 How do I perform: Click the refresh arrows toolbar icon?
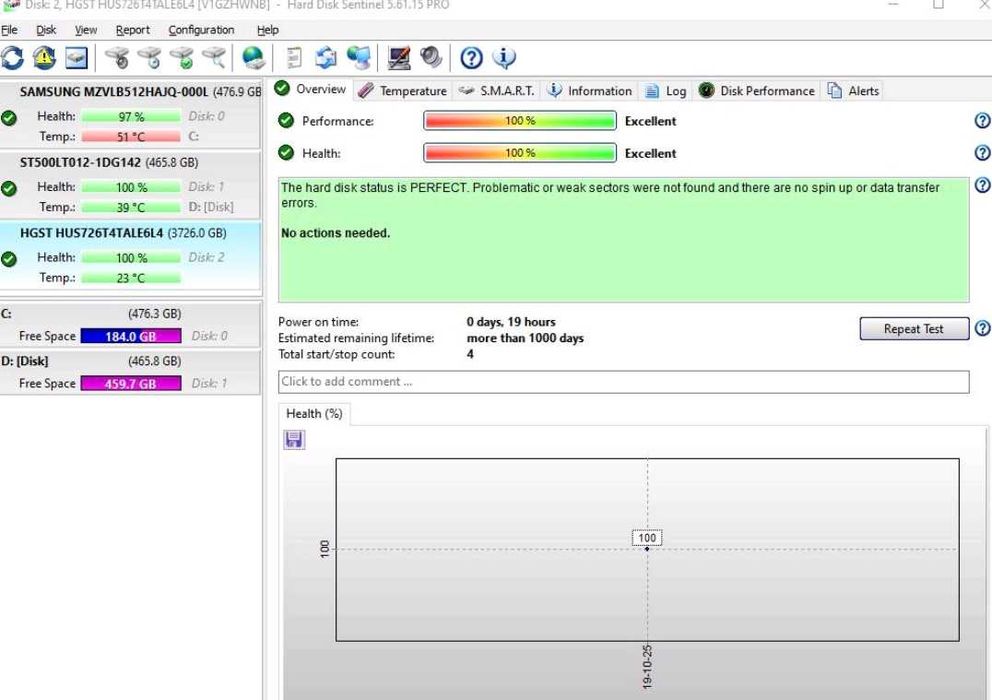click(x=13, y=58)
